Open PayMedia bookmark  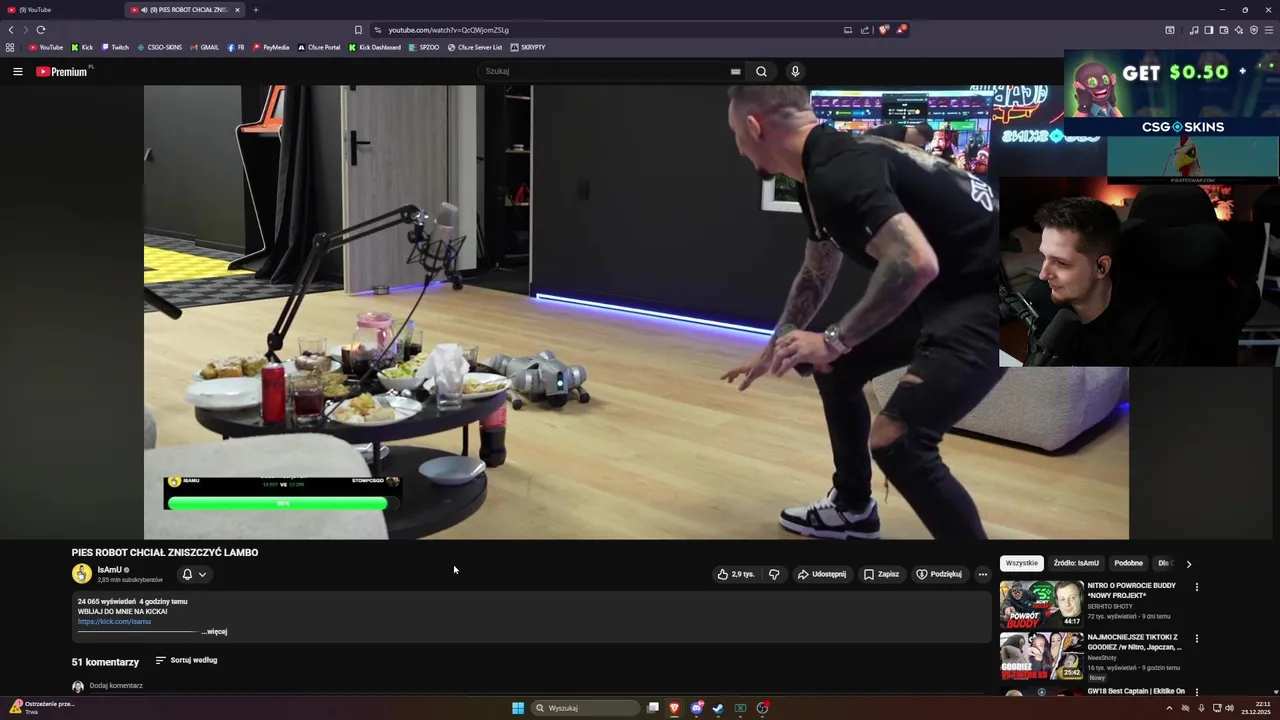point(271,47)
